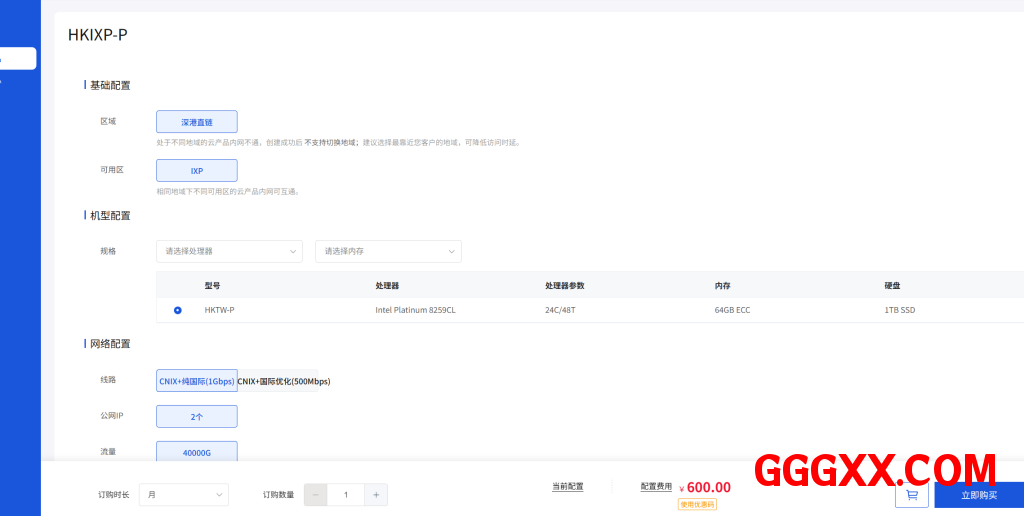
Task: Click the 立即购买 buy now button
Action: (x=978, y=494)
